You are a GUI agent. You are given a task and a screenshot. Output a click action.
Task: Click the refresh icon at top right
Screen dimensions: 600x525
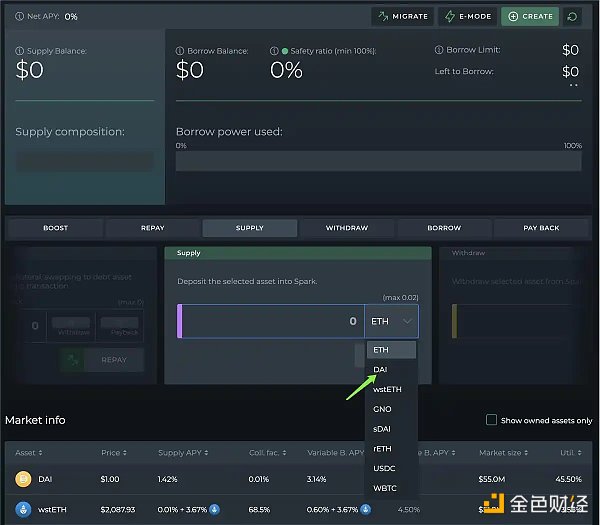(572, 16)
